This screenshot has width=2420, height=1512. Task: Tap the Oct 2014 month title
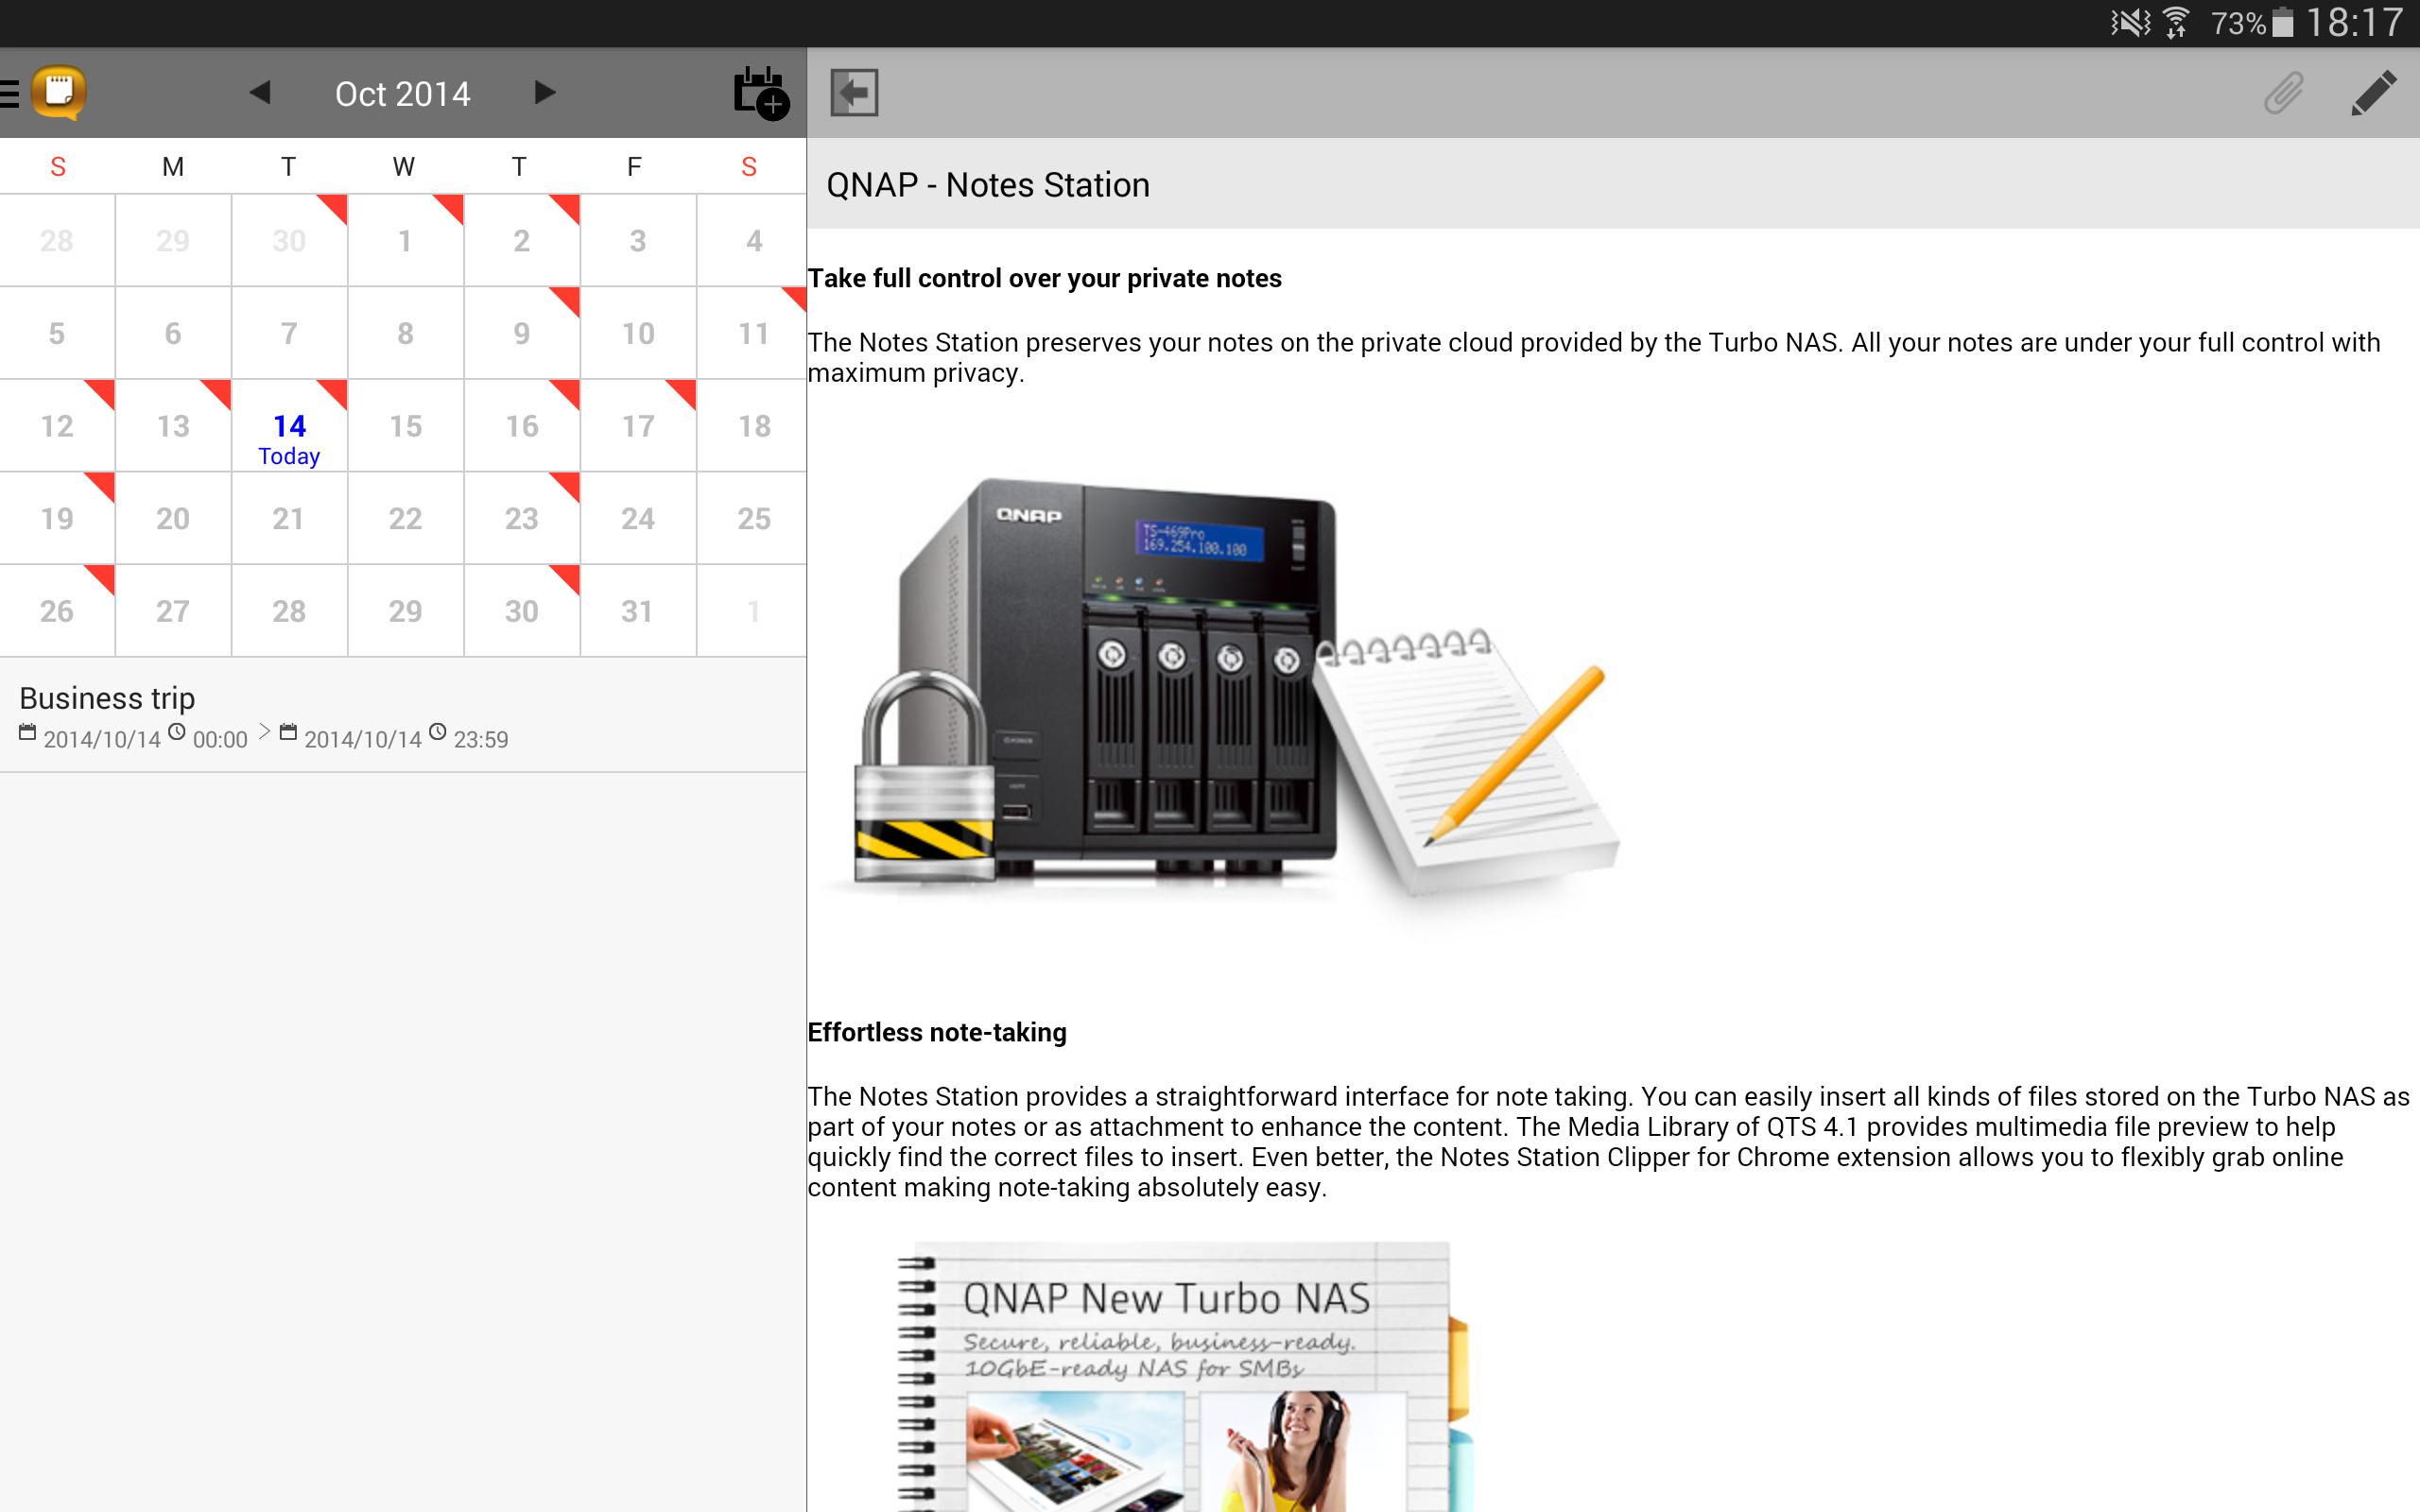click(403, 92)
